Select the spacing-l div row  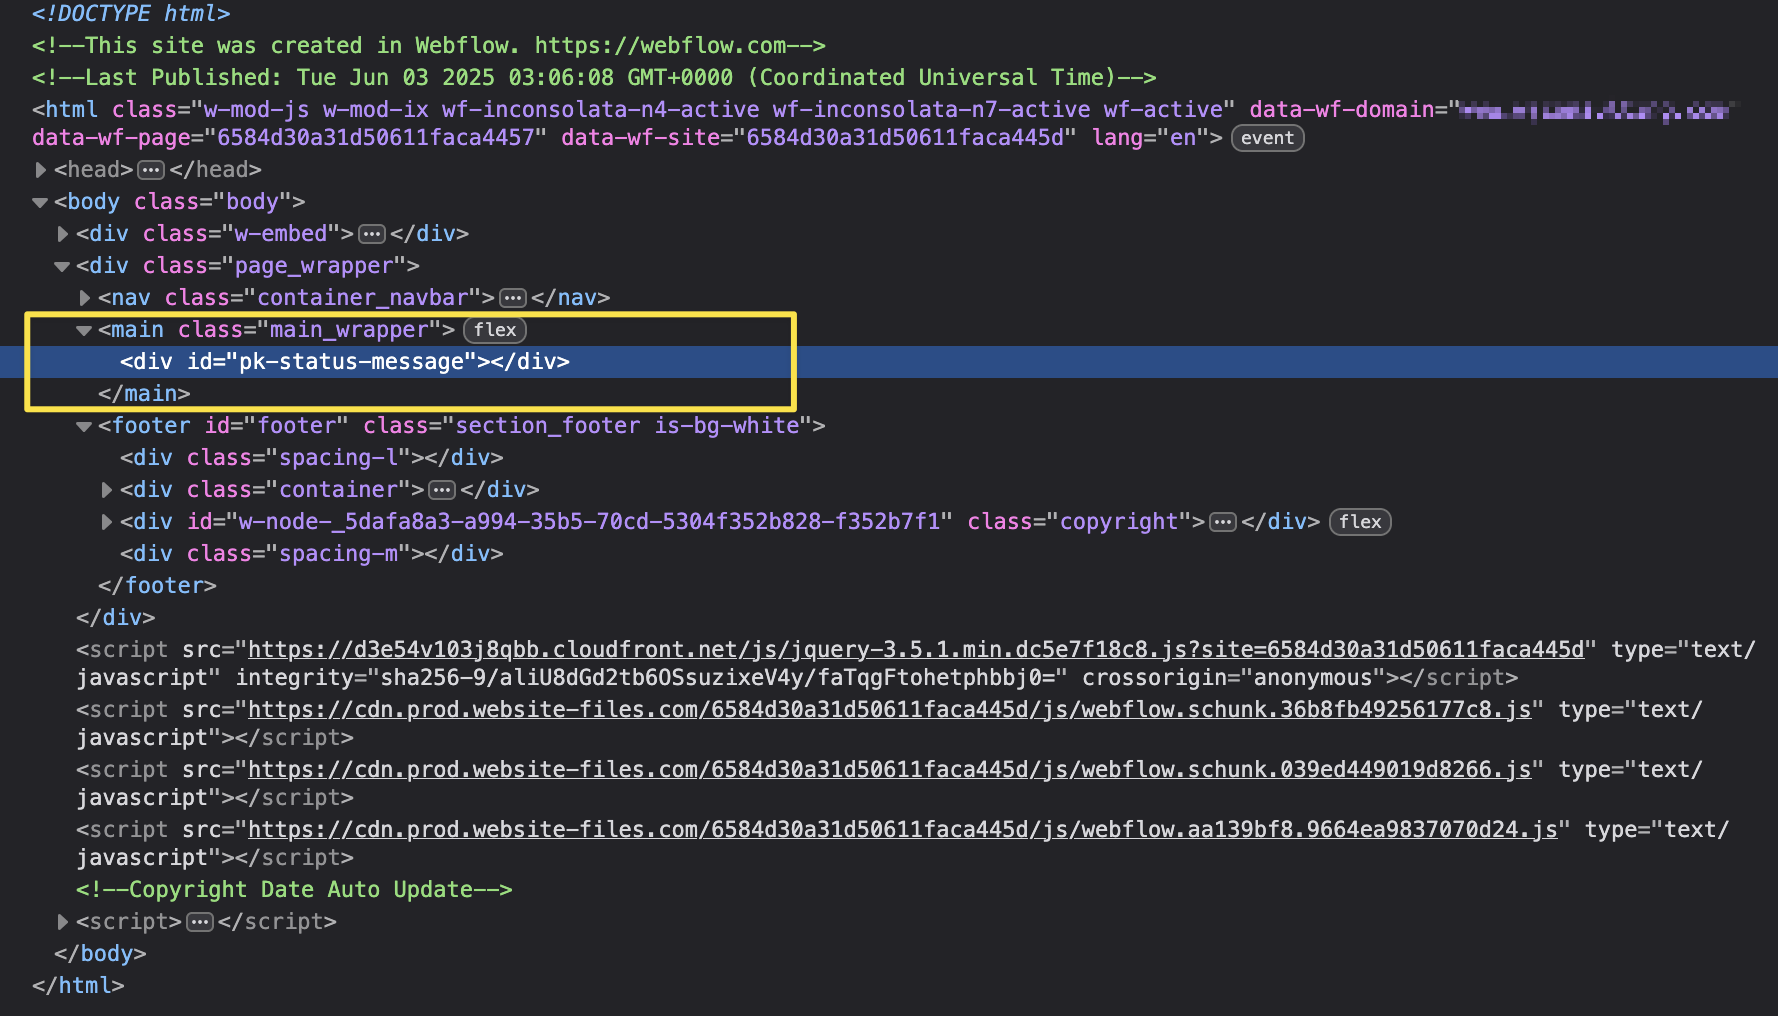click(312, 458)
